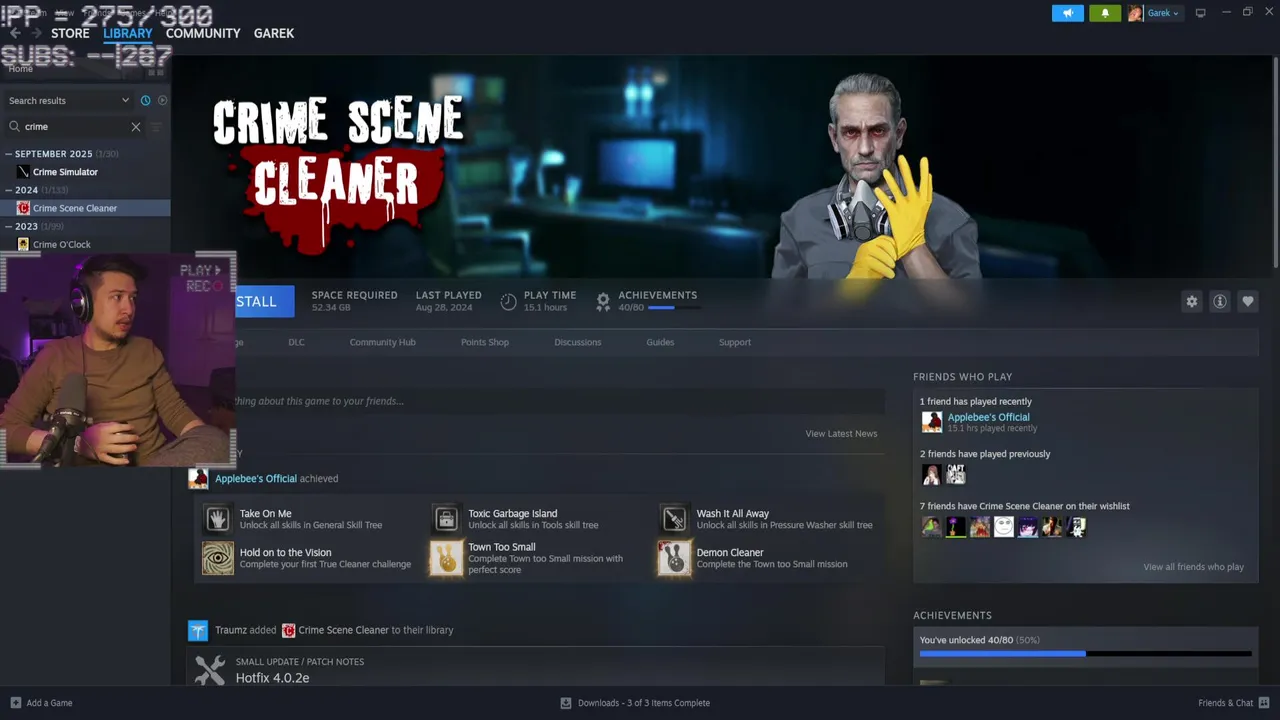The image size is (1280, 720).
Task: Open the Hotfix 4.0.2e patch notes icon
Action: pyautogui.click(x=210, y=670)
